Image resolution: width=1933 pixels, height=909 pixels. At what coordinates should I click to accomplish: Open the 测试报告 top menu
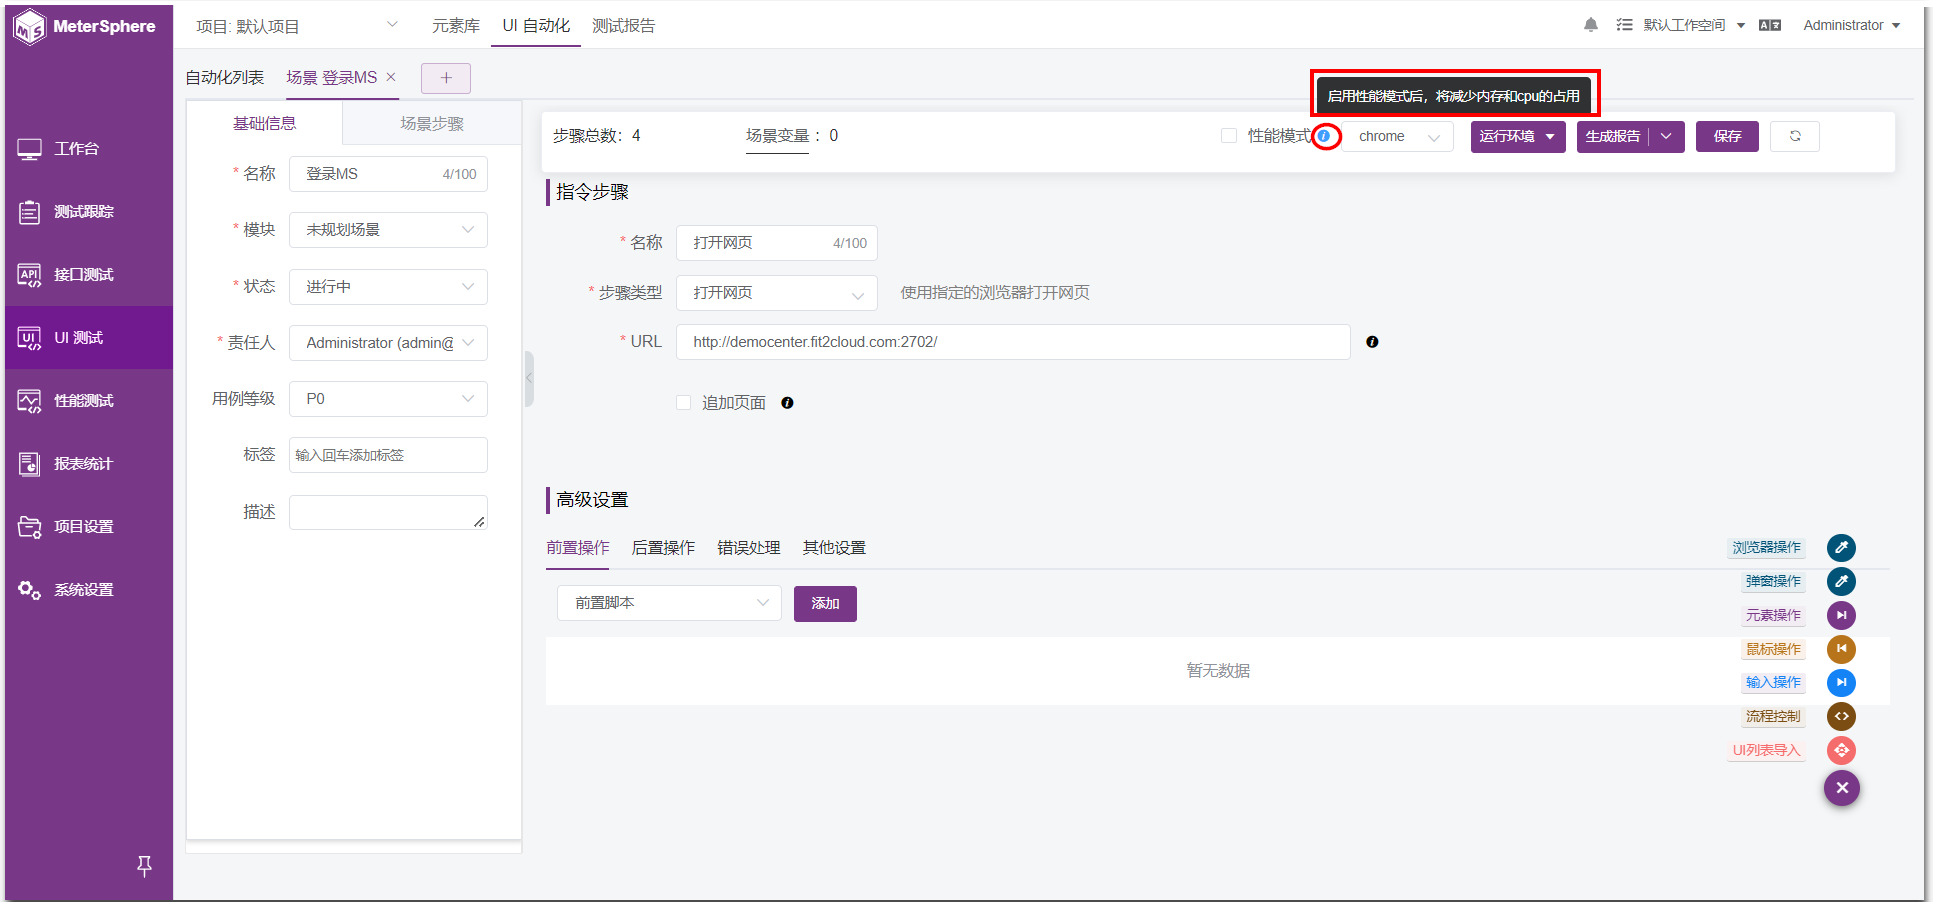pos(624,26)
